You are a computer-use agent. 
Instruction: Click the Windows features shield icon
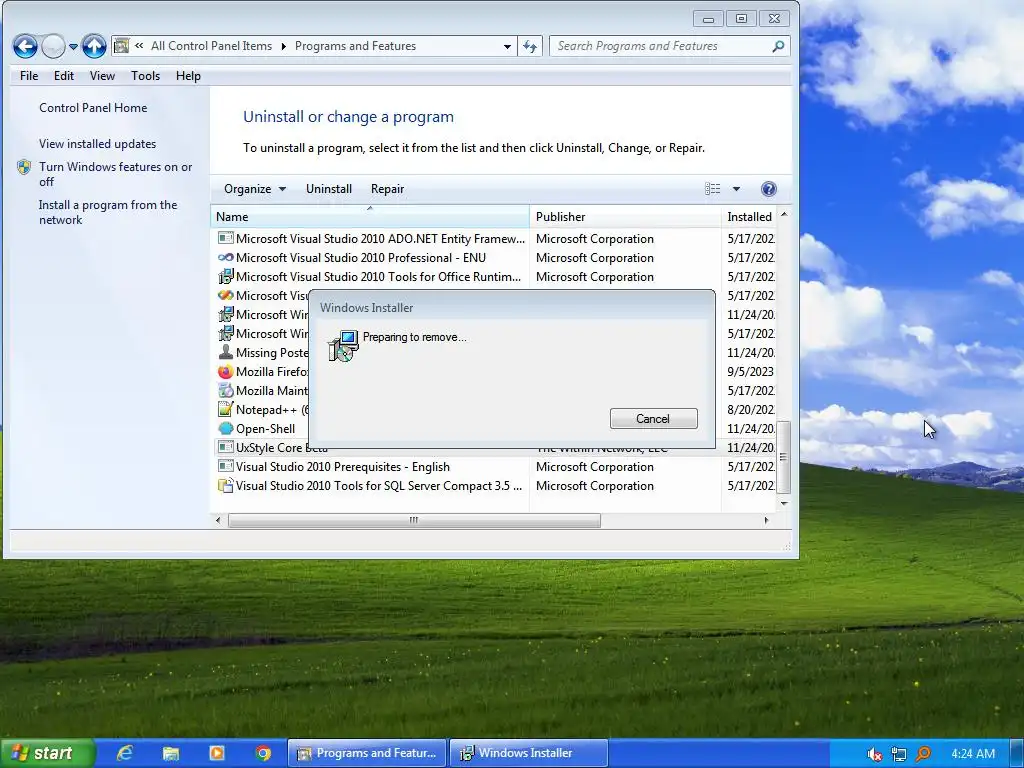pyautogui.click(x=24, y=167)
